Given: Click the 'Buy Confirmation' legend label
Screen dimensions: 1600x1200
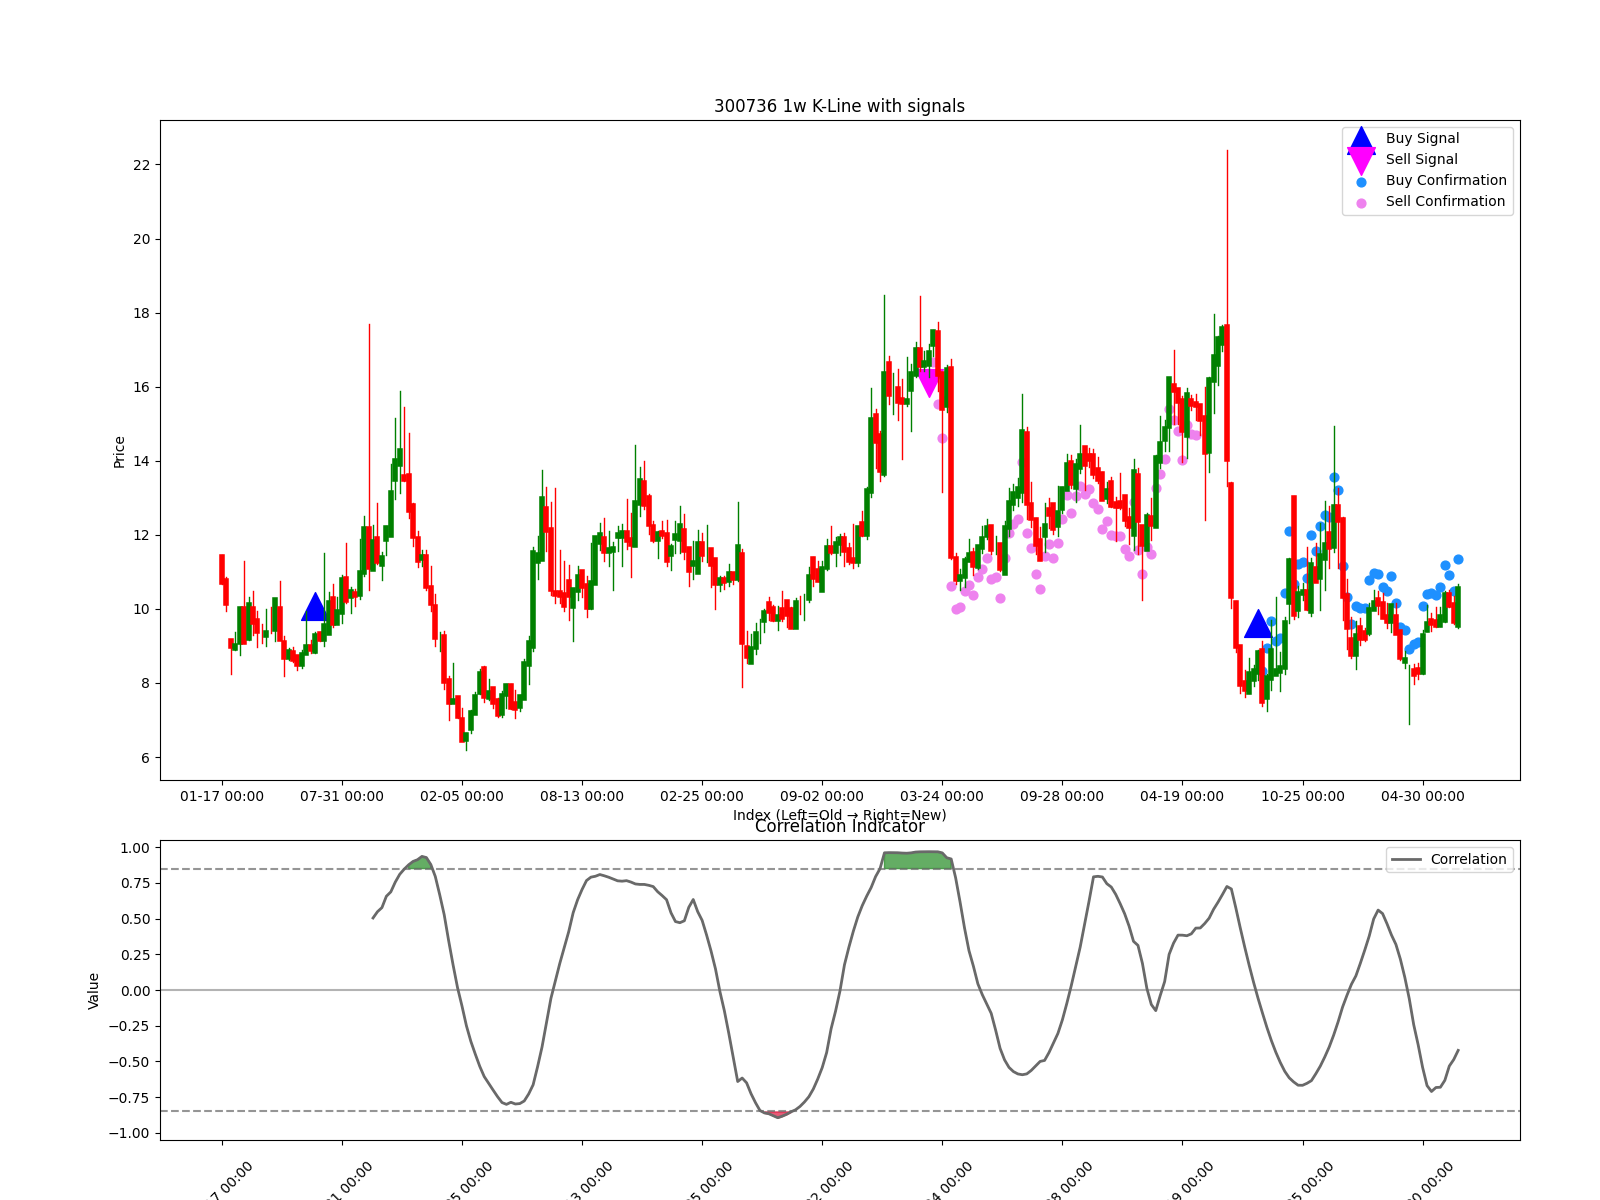Looking at the screenshot, I should [x=1446, y=181].
